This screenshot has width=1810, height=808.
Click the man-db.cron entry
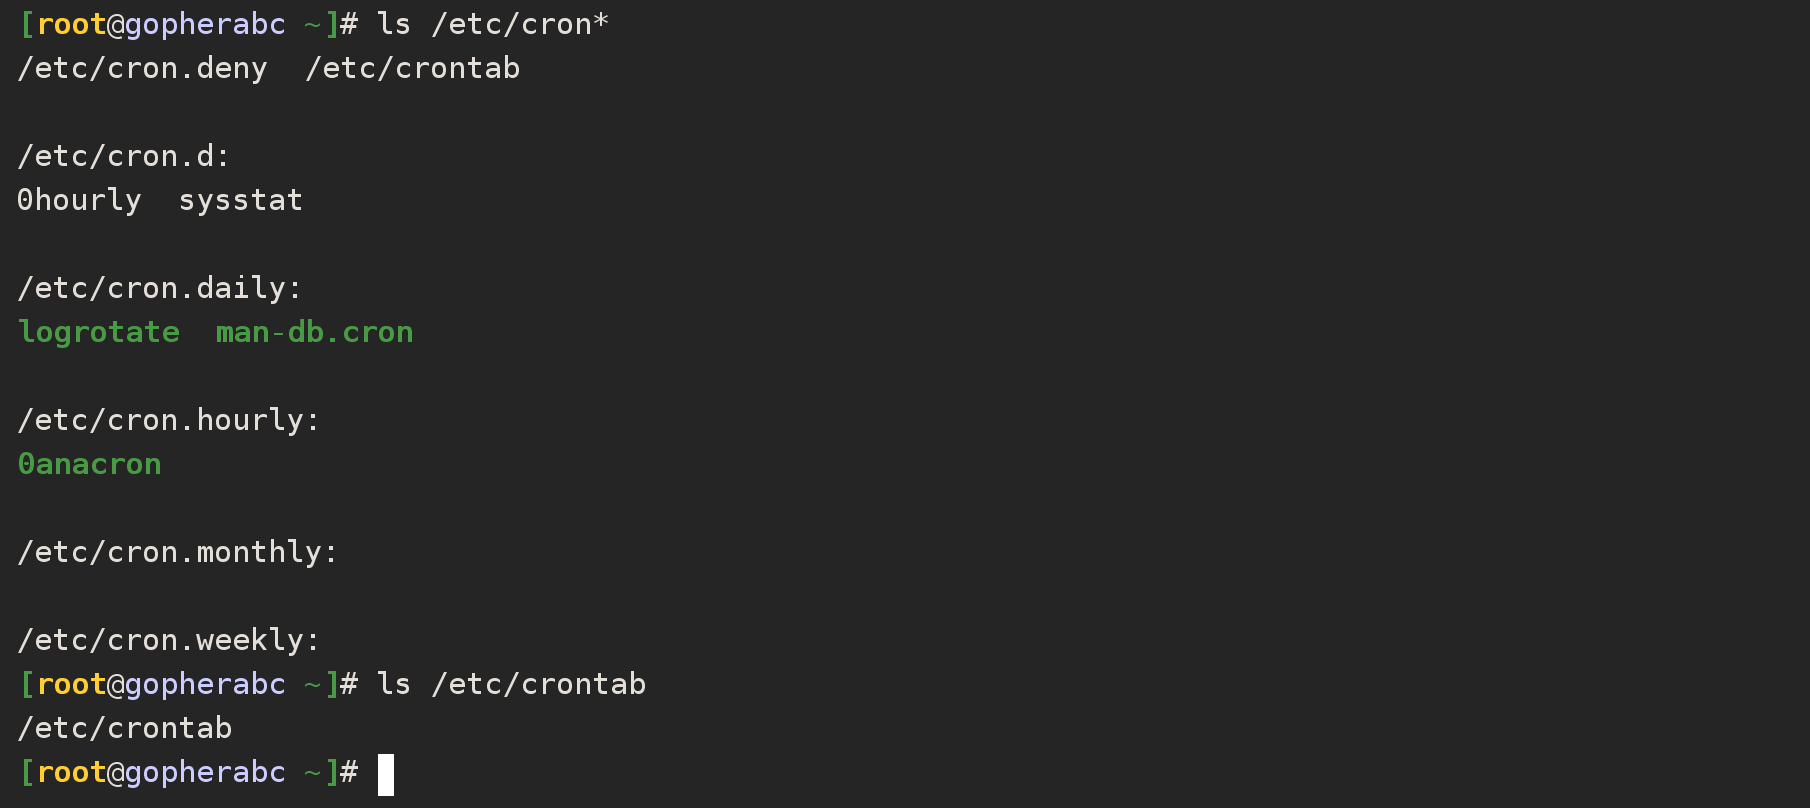click(x=314, y=332)
